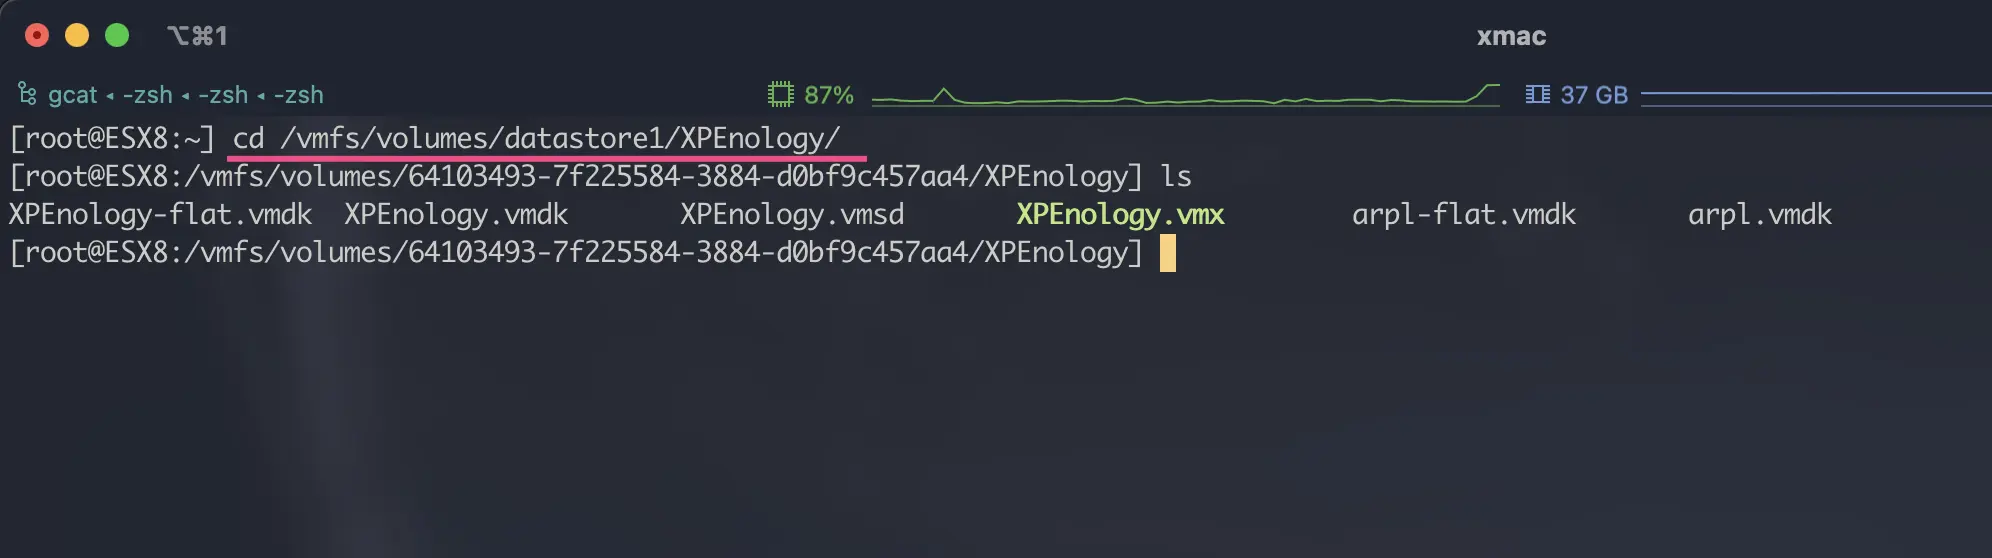
Task: Click the arpl.vmdk file name
Action: tap(1759, 214)
